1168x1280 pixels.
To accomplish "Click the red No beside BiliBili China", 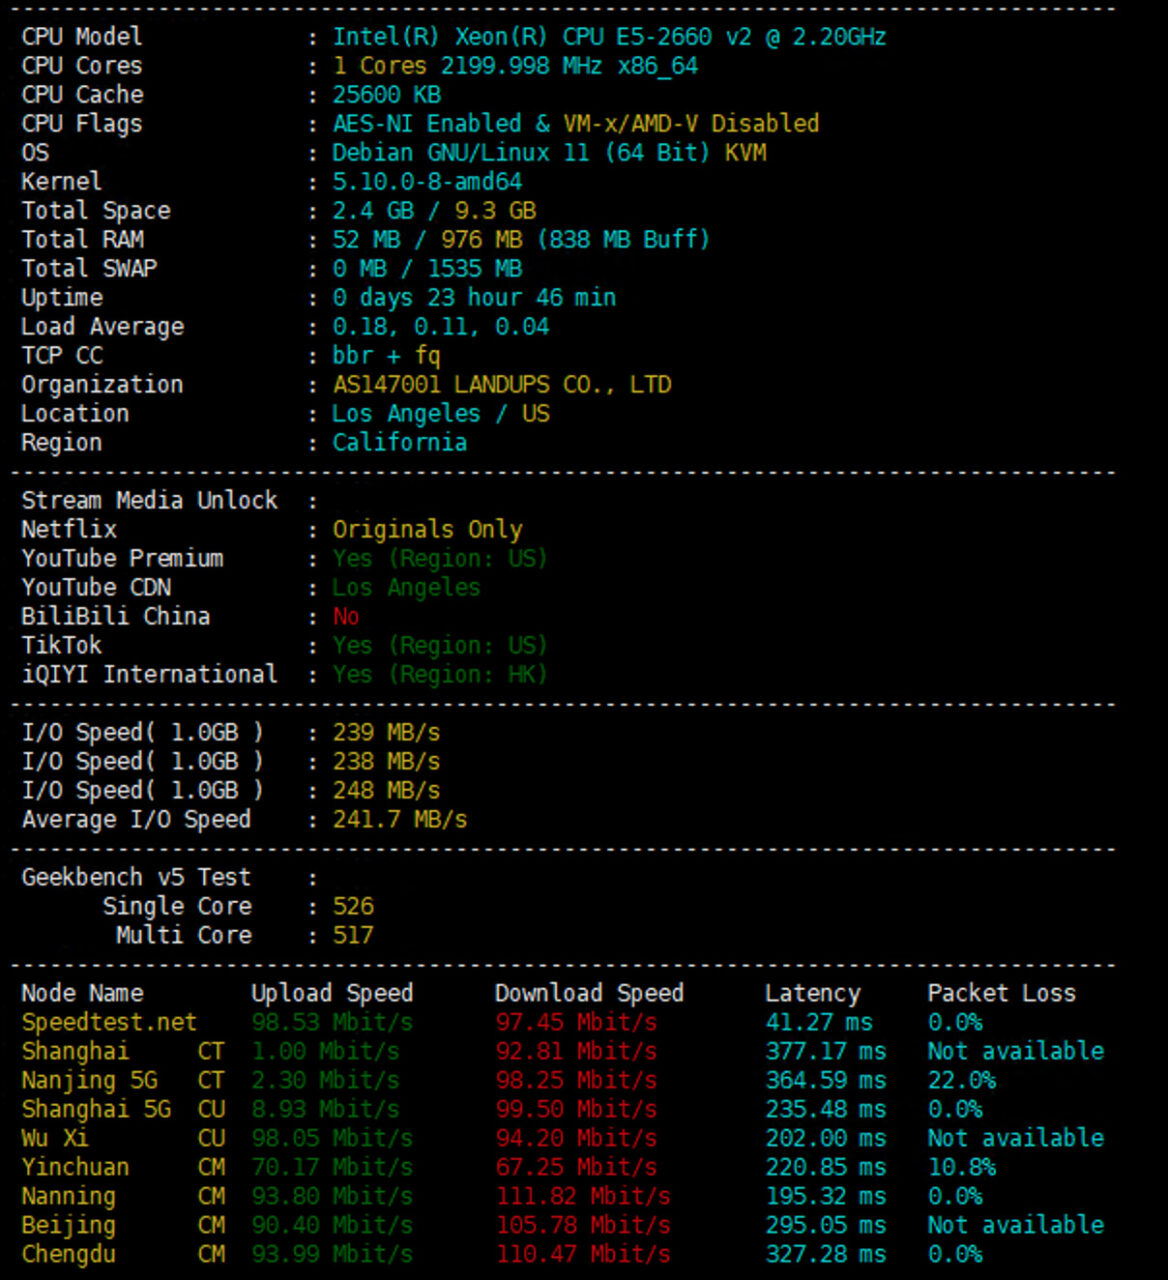I will pos(346,617).
